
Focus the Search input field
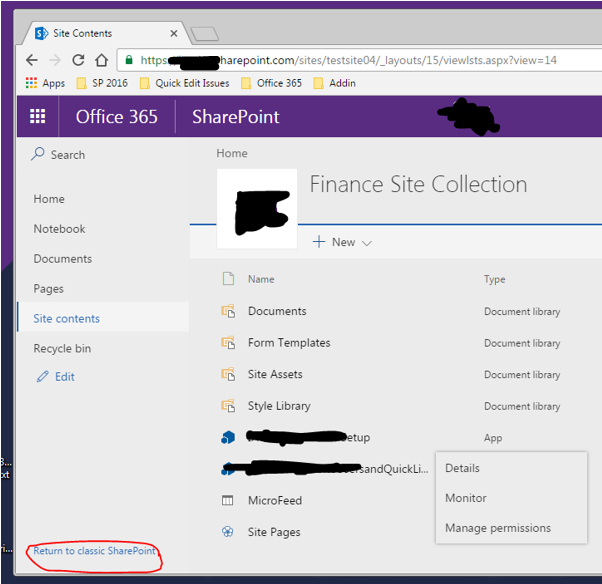click(x=104, y=155)
